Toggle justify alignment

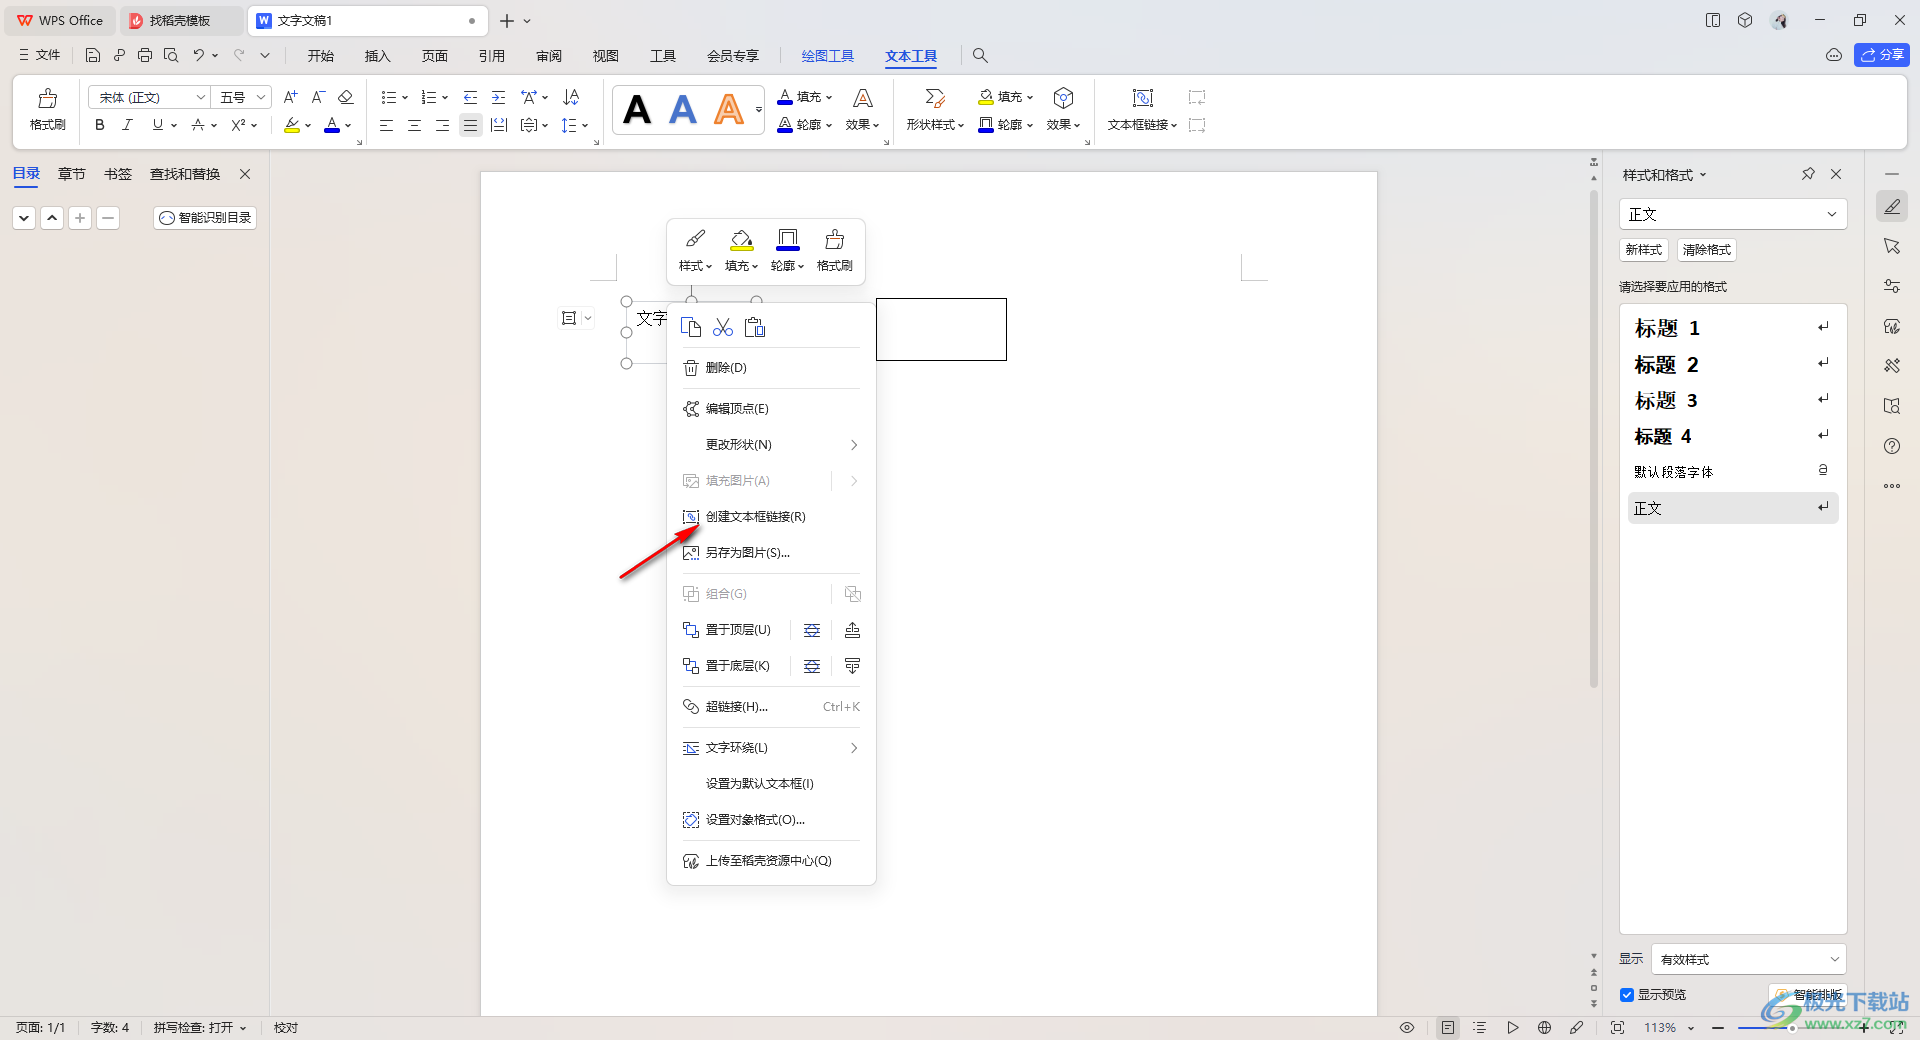(x=470, y=125)
